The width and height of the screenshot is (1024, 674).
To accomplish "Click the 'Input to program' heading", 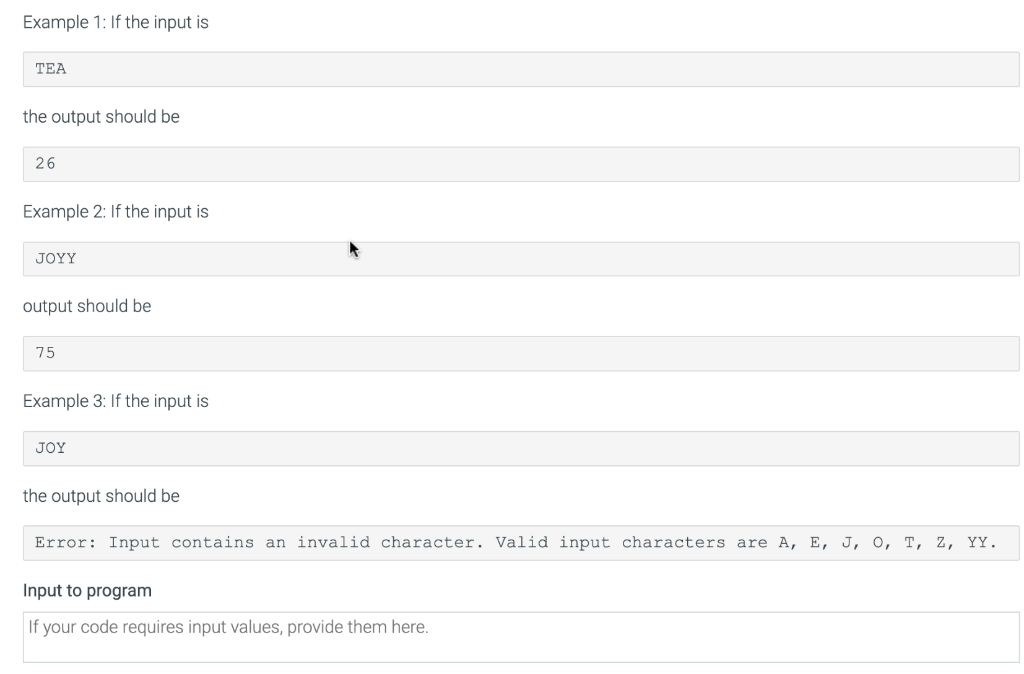I will [x=87, y=590].
